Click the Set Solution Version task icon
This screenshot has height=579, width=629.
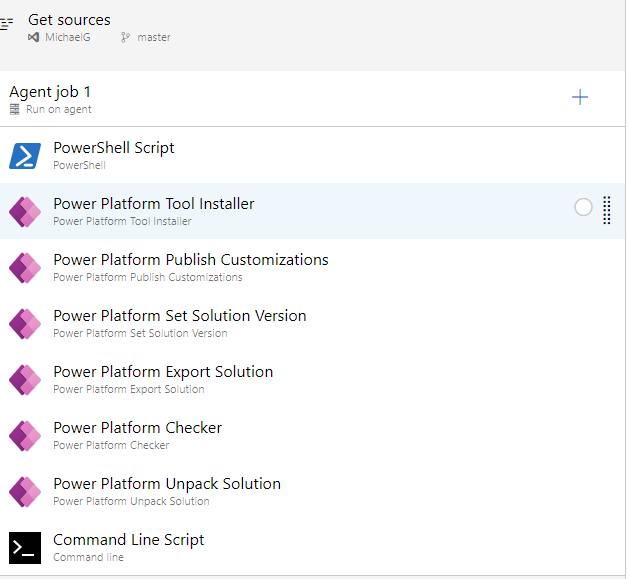pos(25,324)
